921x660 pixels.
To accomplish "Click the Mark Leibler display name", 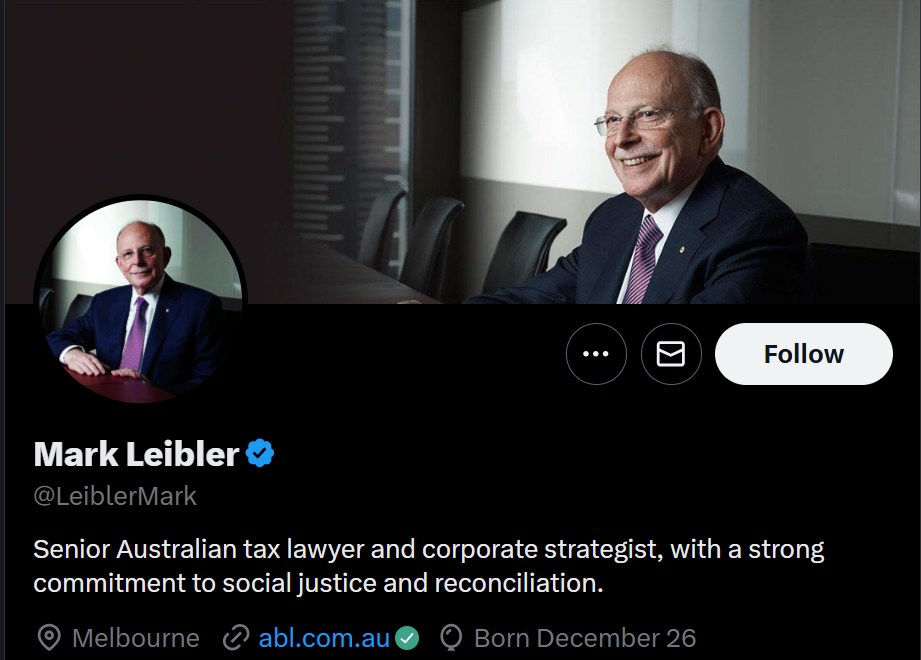I will coord(136,454).
